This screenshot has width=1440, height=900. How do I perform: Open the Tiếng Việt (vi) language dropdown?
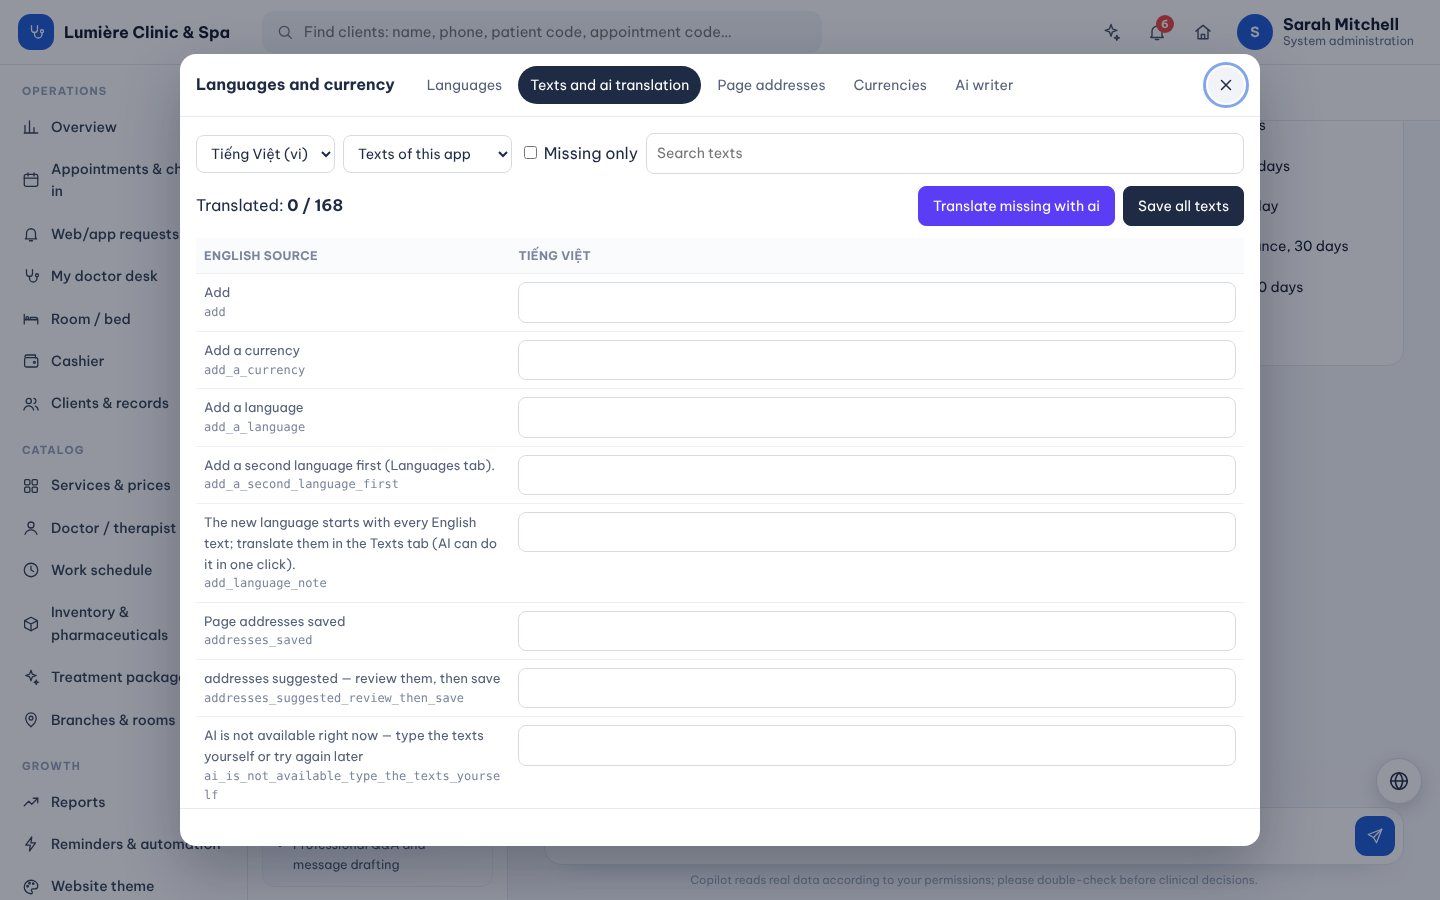click(x=265, y=154)
